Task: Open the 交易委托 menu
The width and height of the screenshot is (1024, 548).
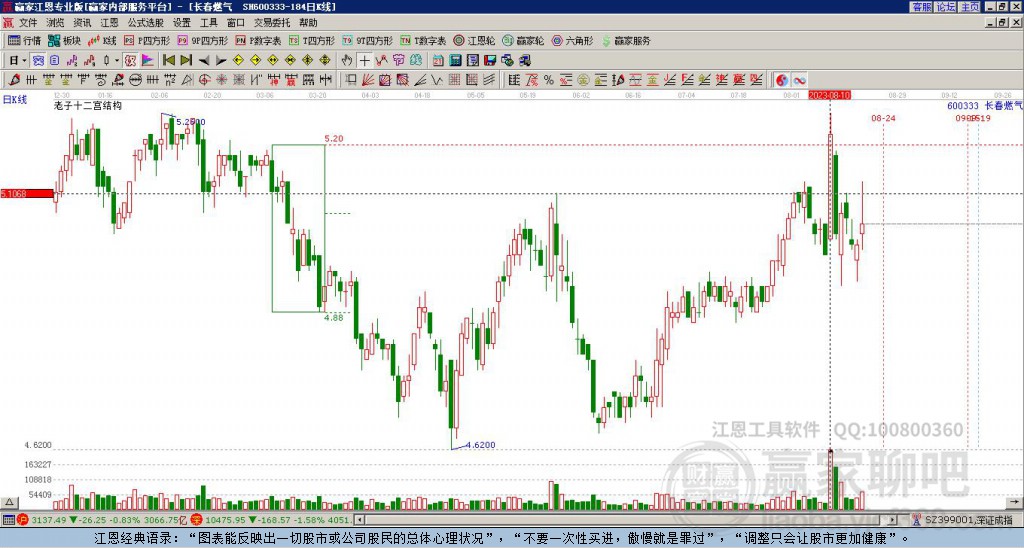Action: click(x=272, y=23)
